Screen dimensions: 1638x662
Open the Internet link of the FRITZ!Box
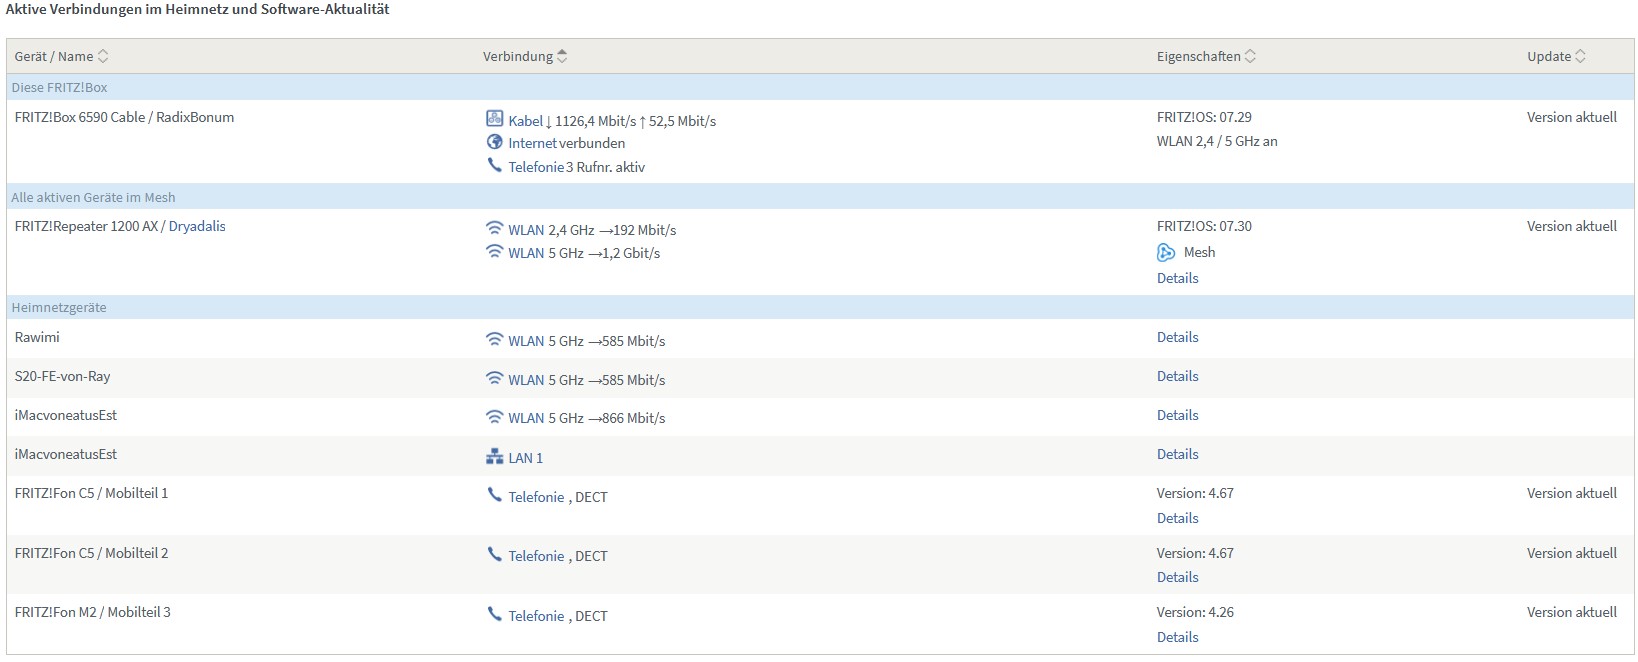pyautogui.click(x=532, y=143)
